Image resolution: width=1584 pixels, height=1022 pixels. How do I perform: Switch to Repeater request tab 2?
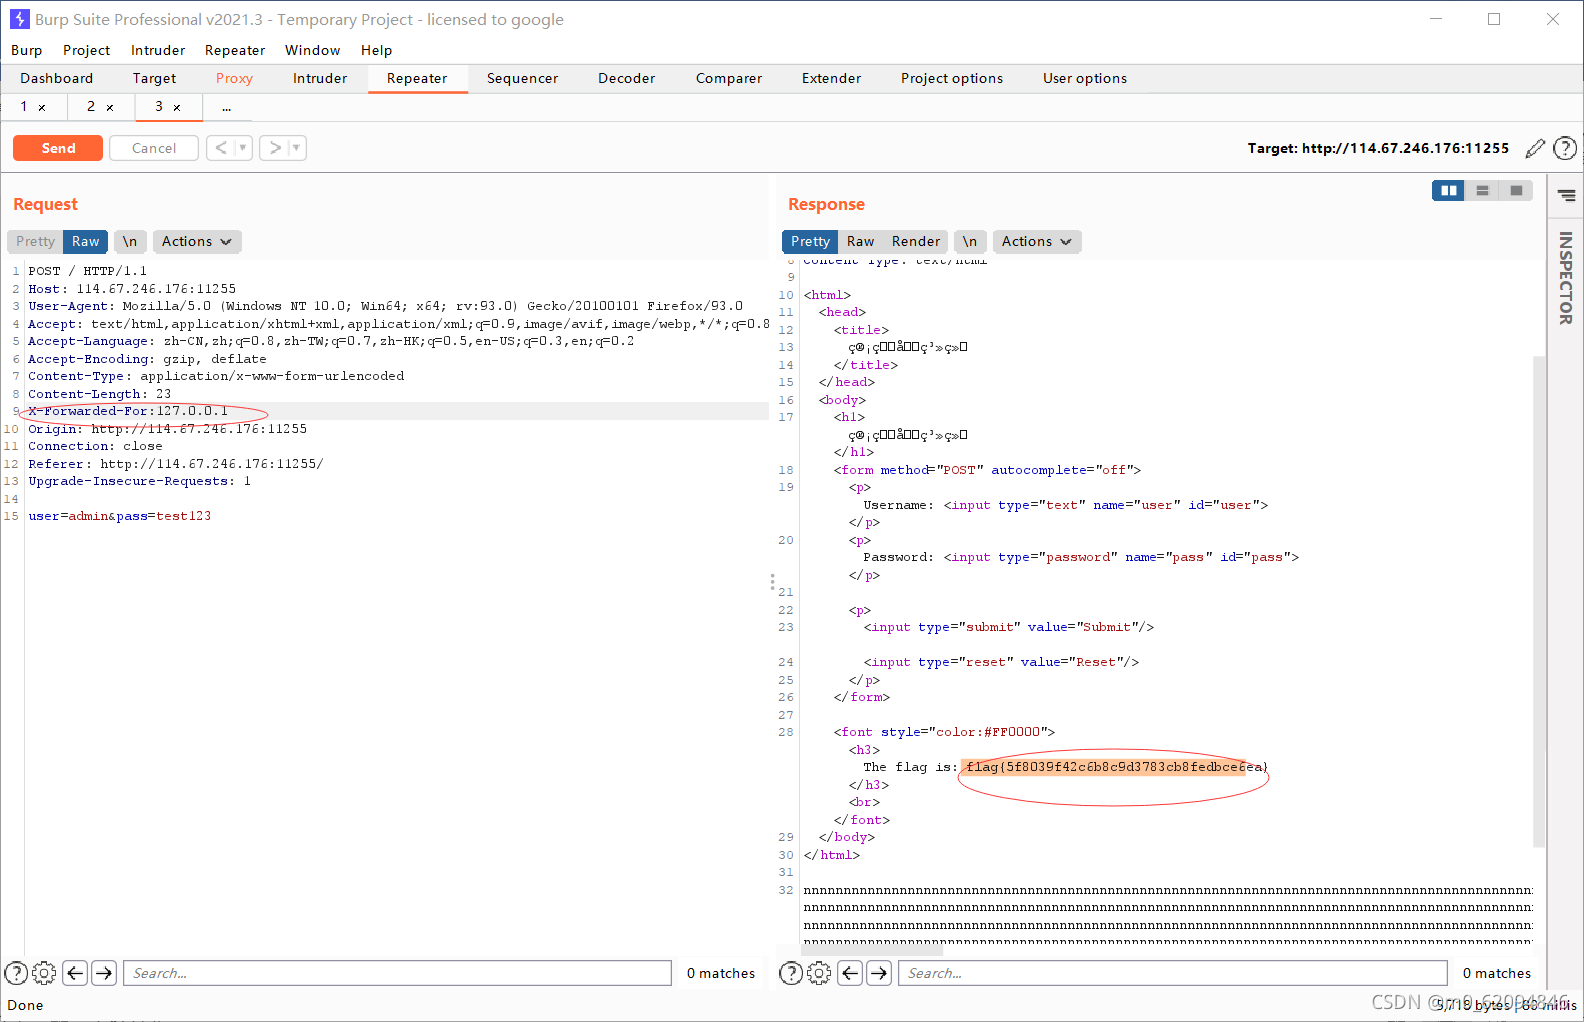coord(91,107)
